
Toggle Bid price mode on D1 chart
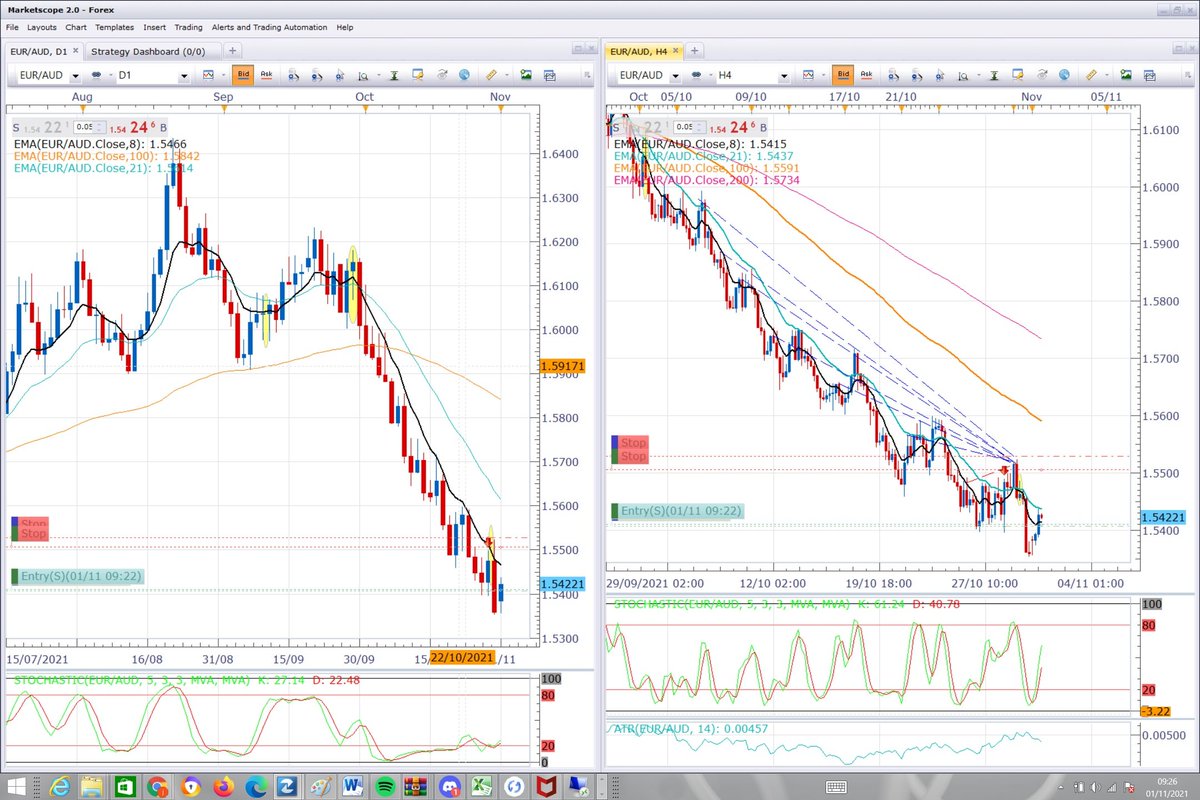[x=243, y=75]
